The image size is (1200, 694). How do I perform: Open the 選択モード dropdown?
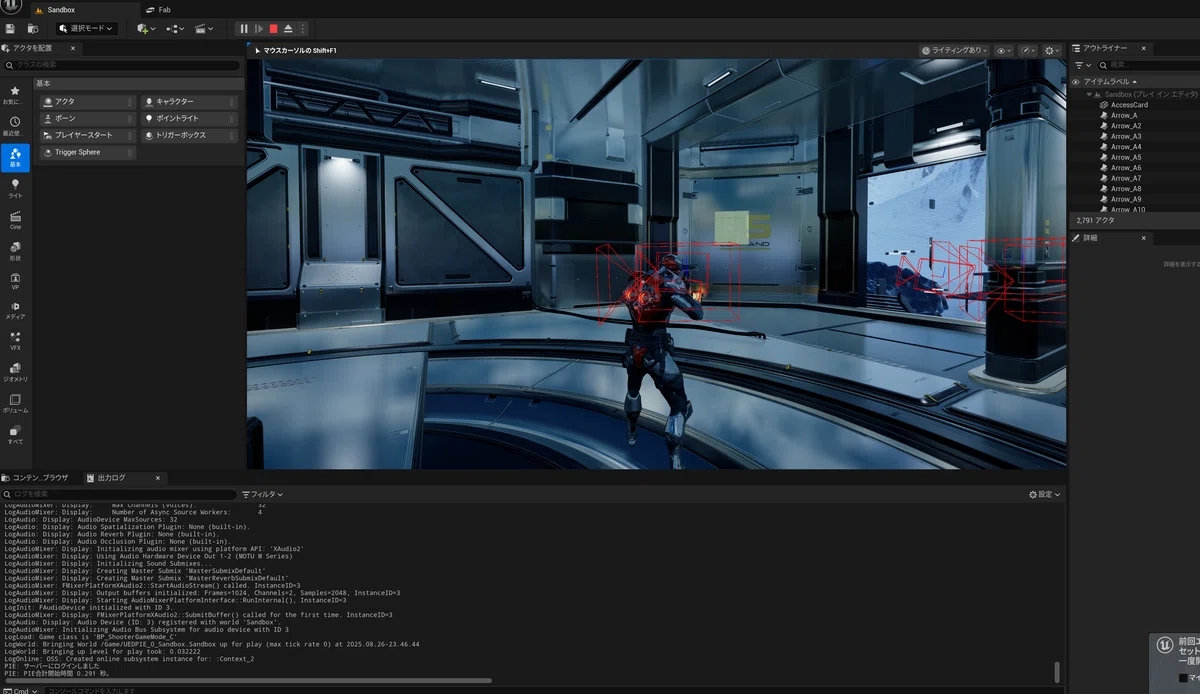[86, 29]
